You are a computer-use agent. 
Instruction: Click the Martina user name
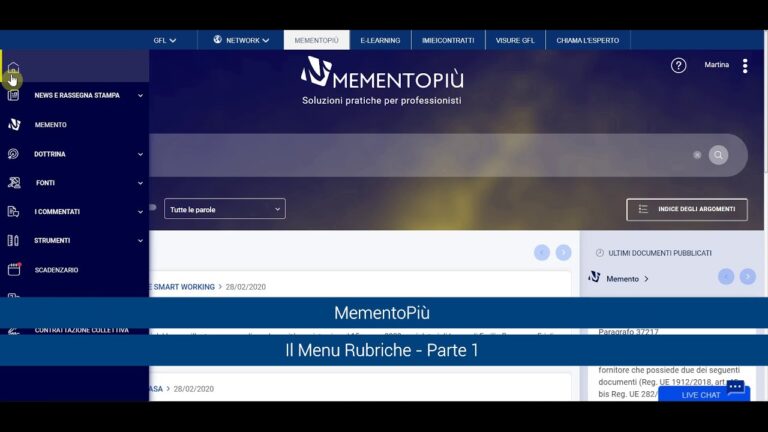click(x=717, y=65)
